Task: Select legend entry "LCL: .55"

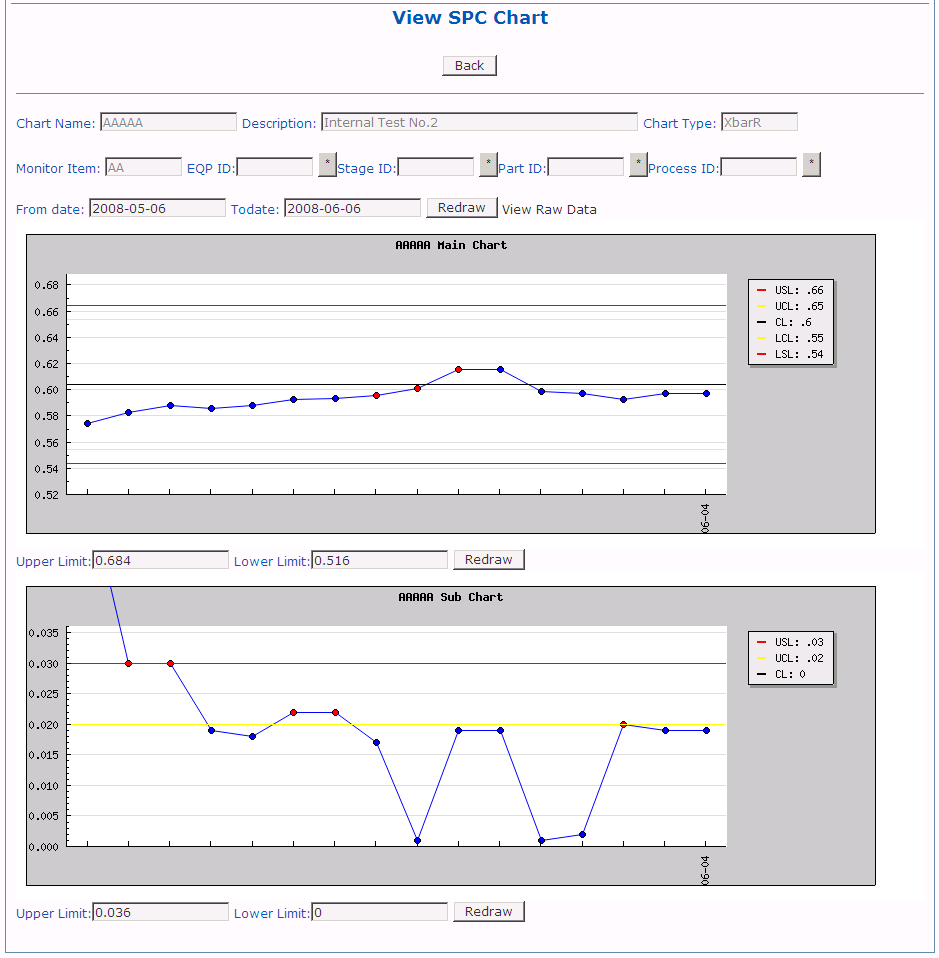Action: 791,338
